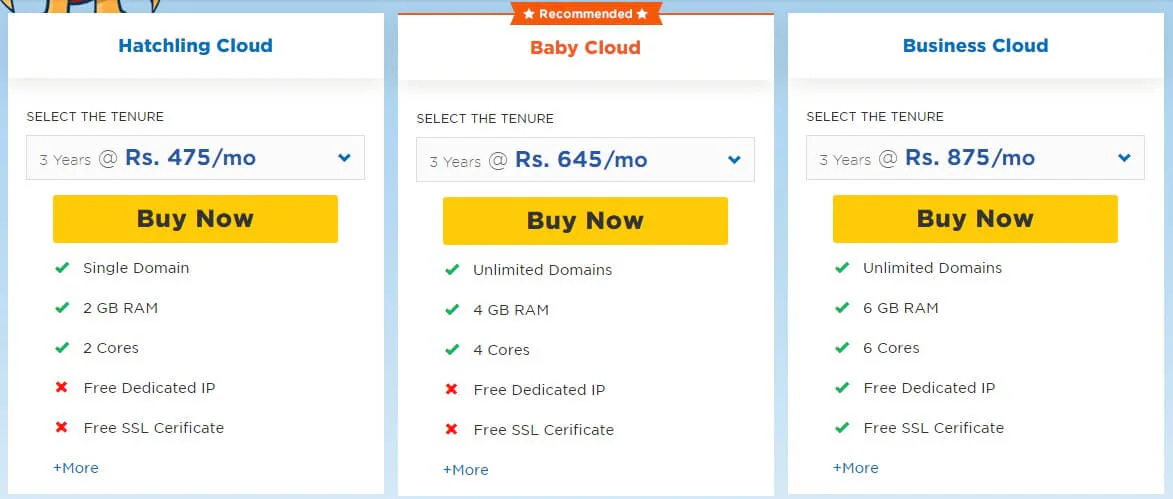The height and width of the screenshot is (499, 1173).
Task: Click green checkmark next to Business Free Dedicated IP
Action: pos(842,388)
